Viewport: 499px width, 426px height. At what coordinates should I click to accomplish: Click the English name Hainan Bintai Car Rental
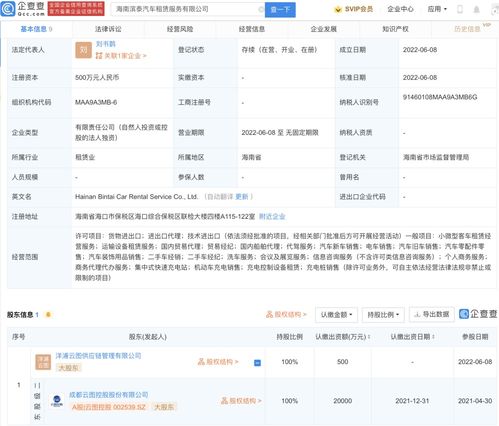coord(136,197)
